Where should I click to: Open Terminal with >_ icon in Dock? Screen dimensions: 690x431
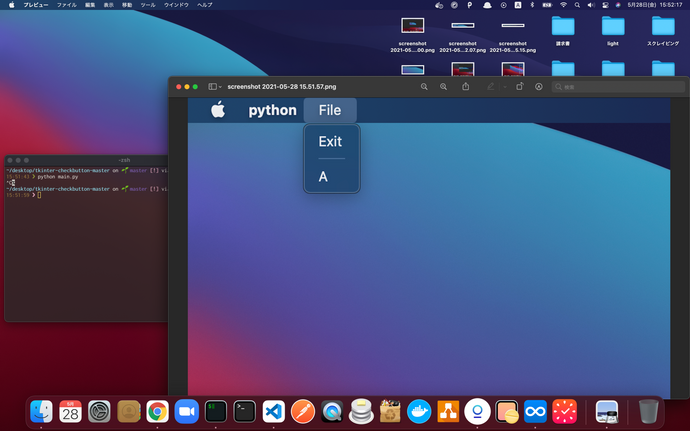[245, 412]
